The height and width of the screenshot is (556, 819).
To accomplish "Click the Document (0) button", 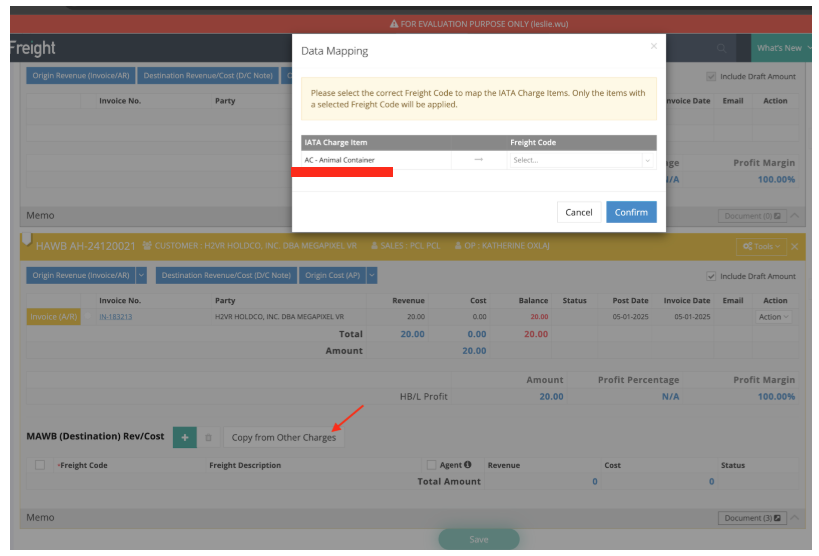I will pyautogui.click(x=751, y=216).
